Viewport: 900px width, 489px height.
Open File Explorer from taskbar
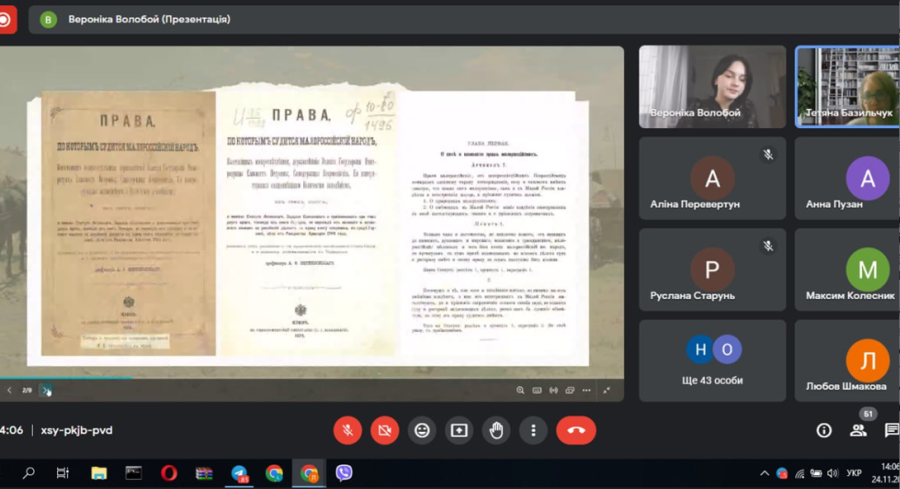[x=99, y=473]
